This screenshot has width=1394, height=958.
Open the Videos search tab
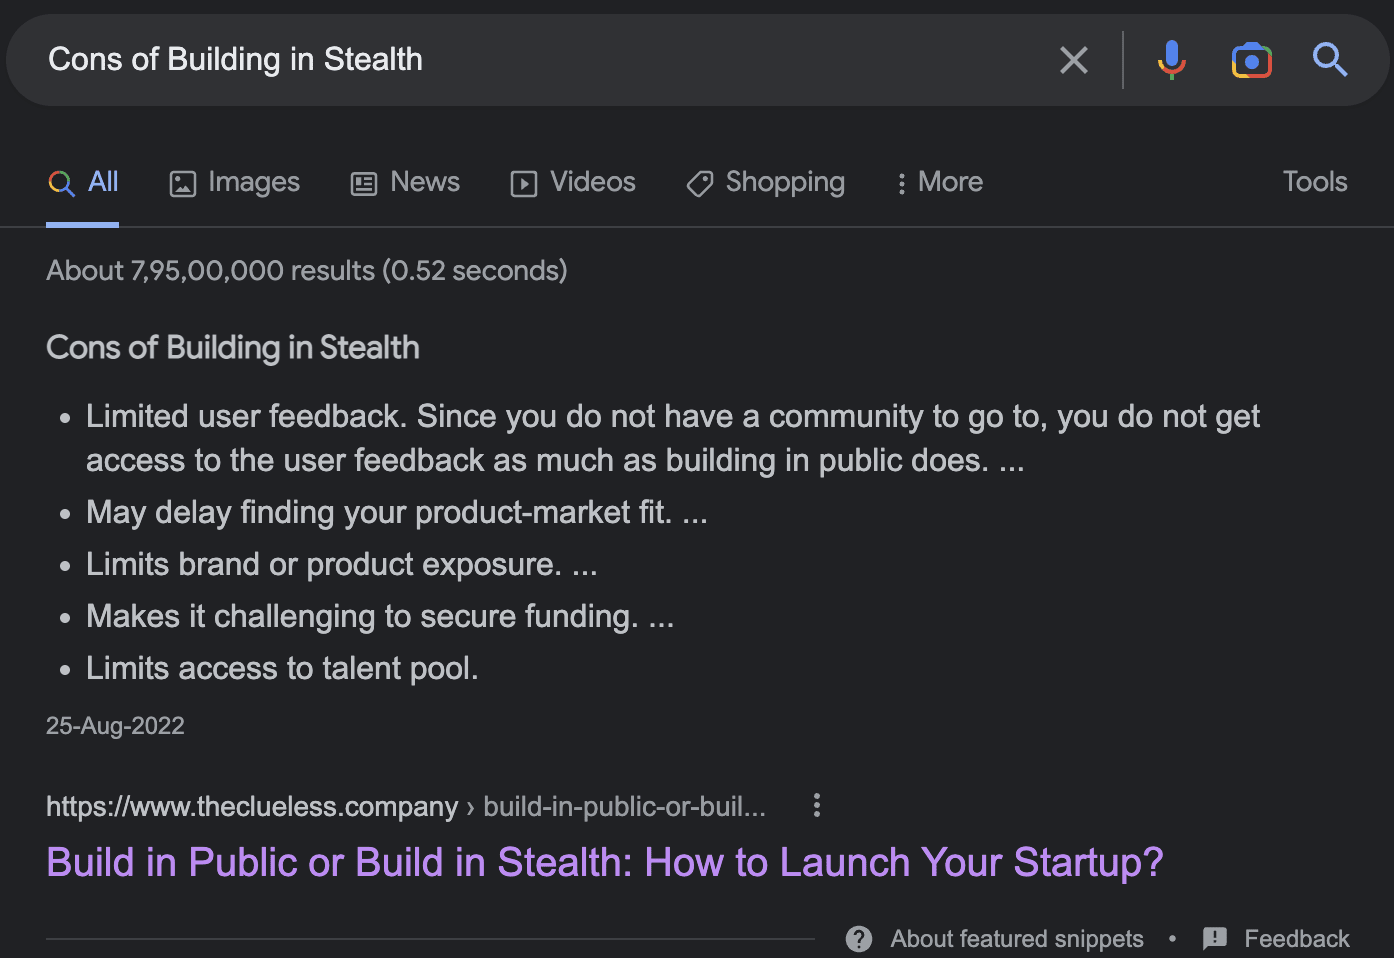pos(573,182)
